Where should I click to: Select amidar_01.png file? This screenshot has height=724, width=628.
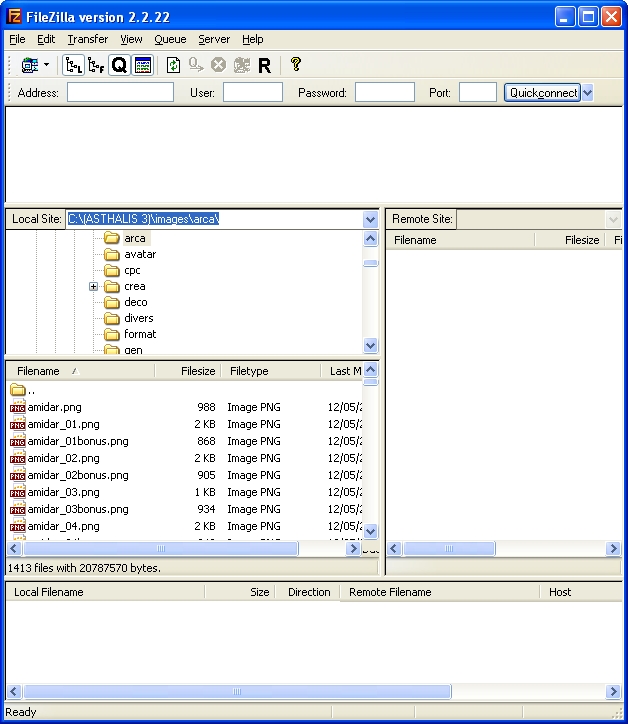click(63, 424)
